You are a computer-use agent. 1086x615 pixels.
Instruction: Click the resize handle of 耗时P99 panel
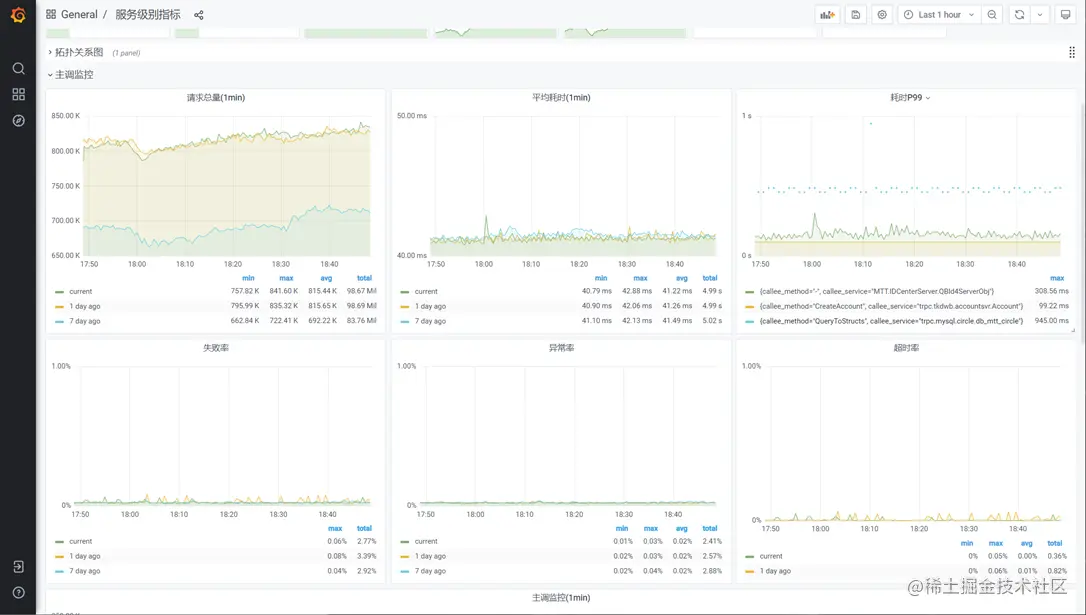(1074, 330)
